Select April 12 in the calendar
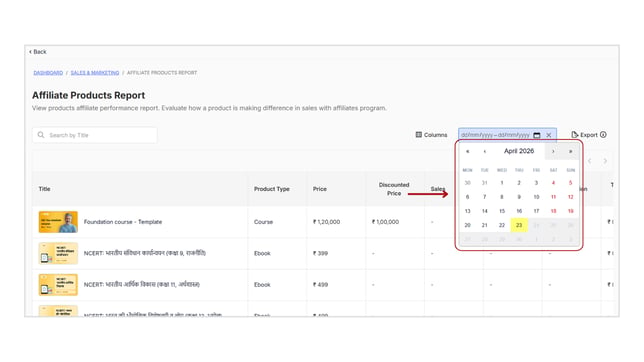 570,197
